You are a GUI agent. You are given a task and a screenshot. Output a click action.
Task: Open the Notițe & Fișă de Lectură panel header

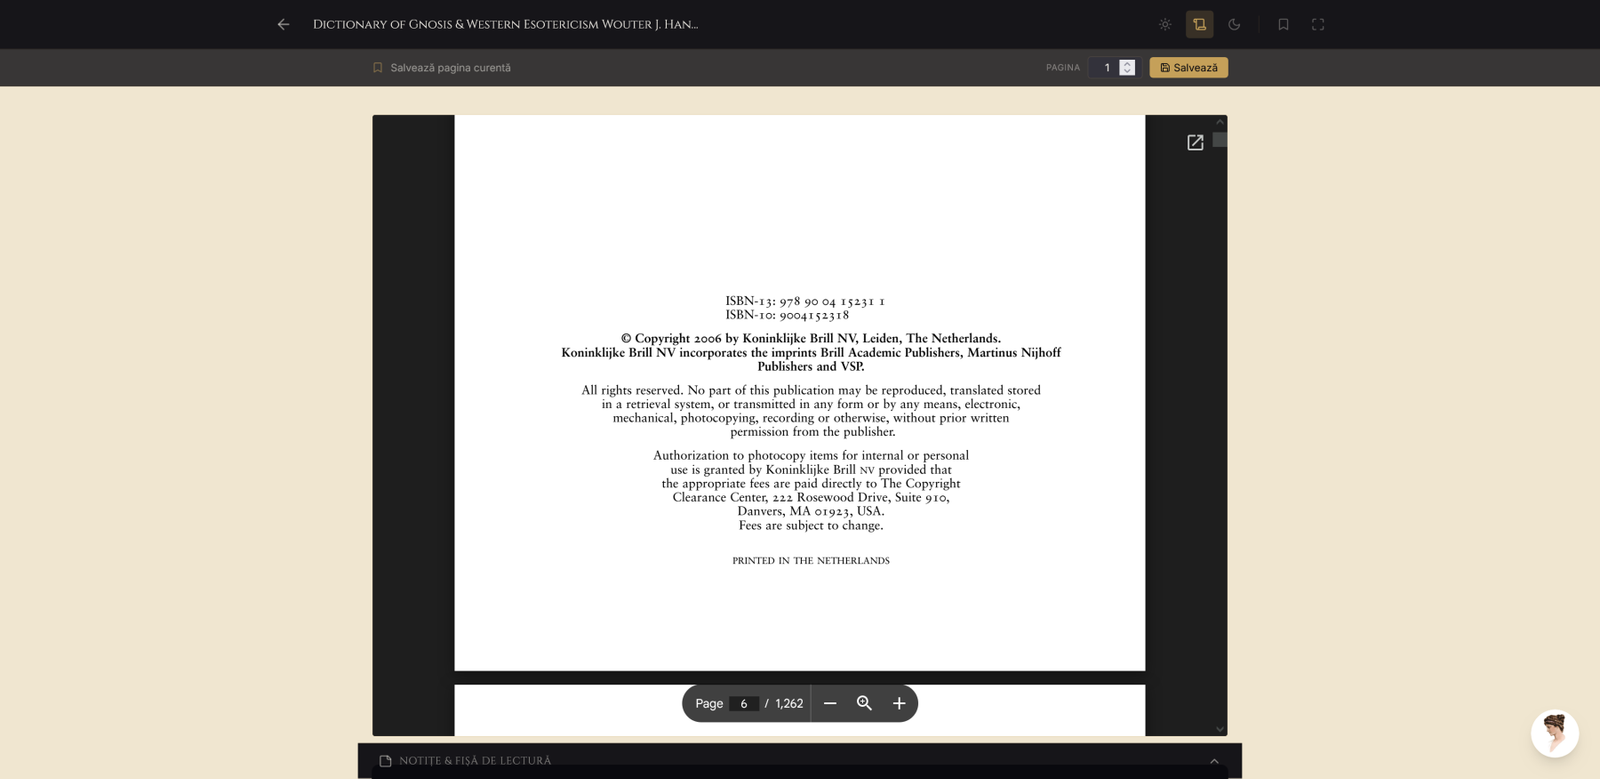[800, 761]
